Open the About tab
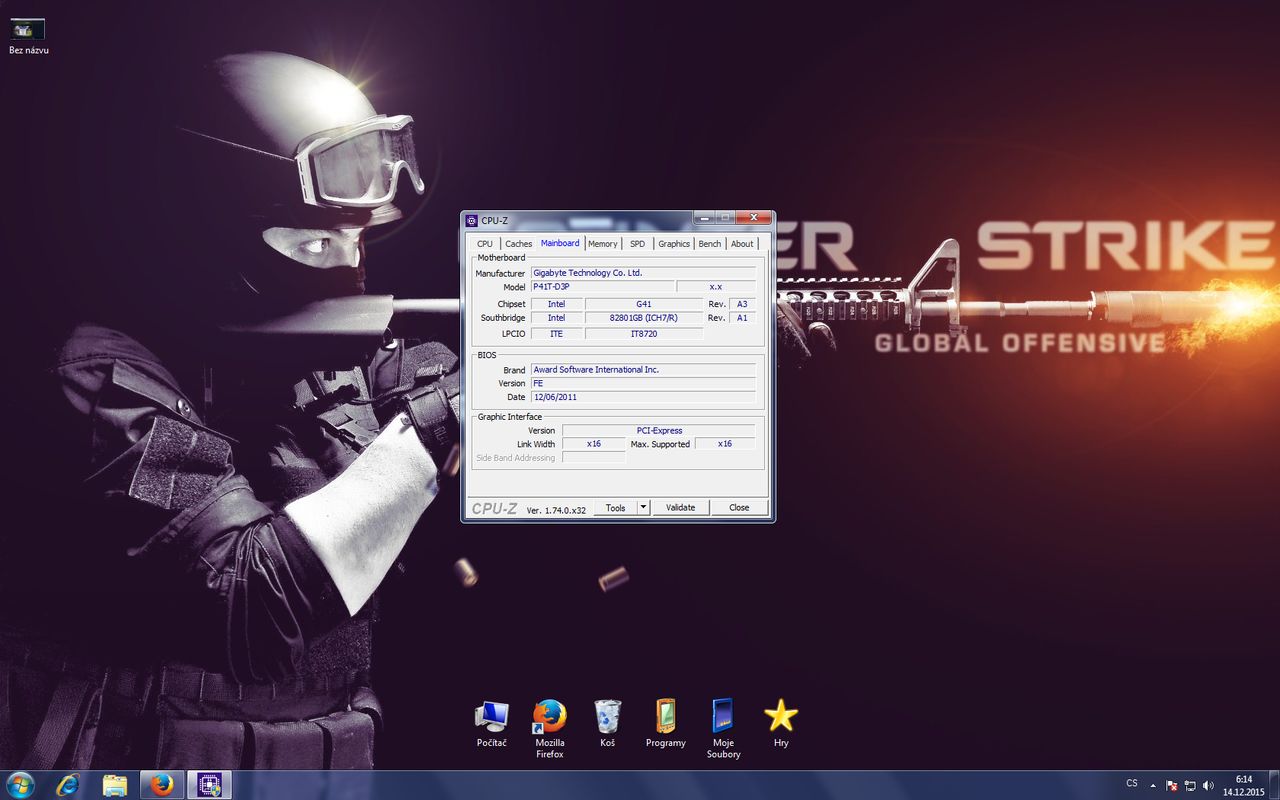This screenshot has height=800, width=1280. 742,243
